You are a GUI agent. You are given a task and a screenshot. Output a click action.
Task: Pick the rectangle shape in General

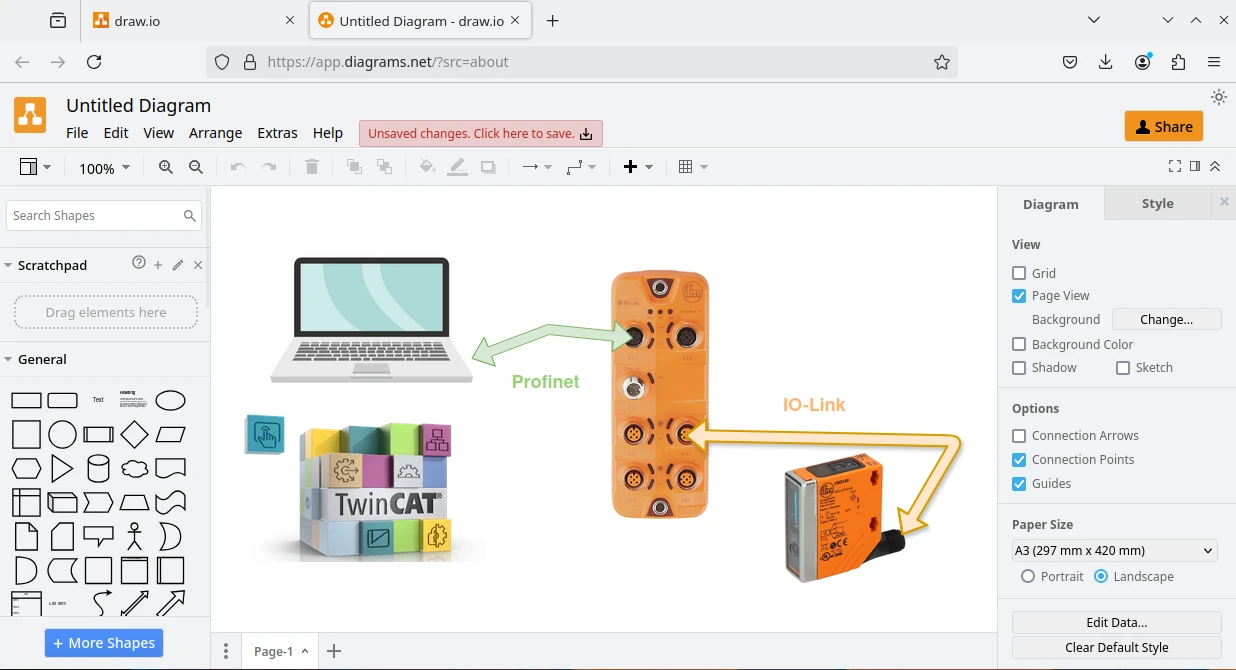tap(26, 401)
